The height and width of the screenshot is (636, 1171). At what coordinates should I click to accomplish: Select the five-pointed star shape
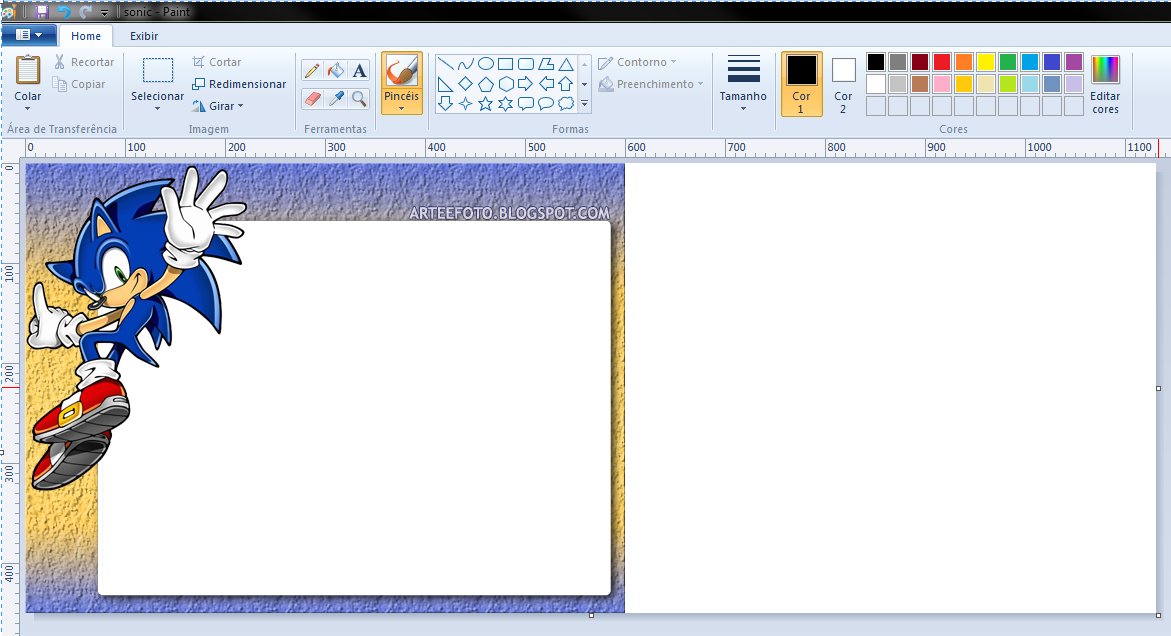click(485, 103)
